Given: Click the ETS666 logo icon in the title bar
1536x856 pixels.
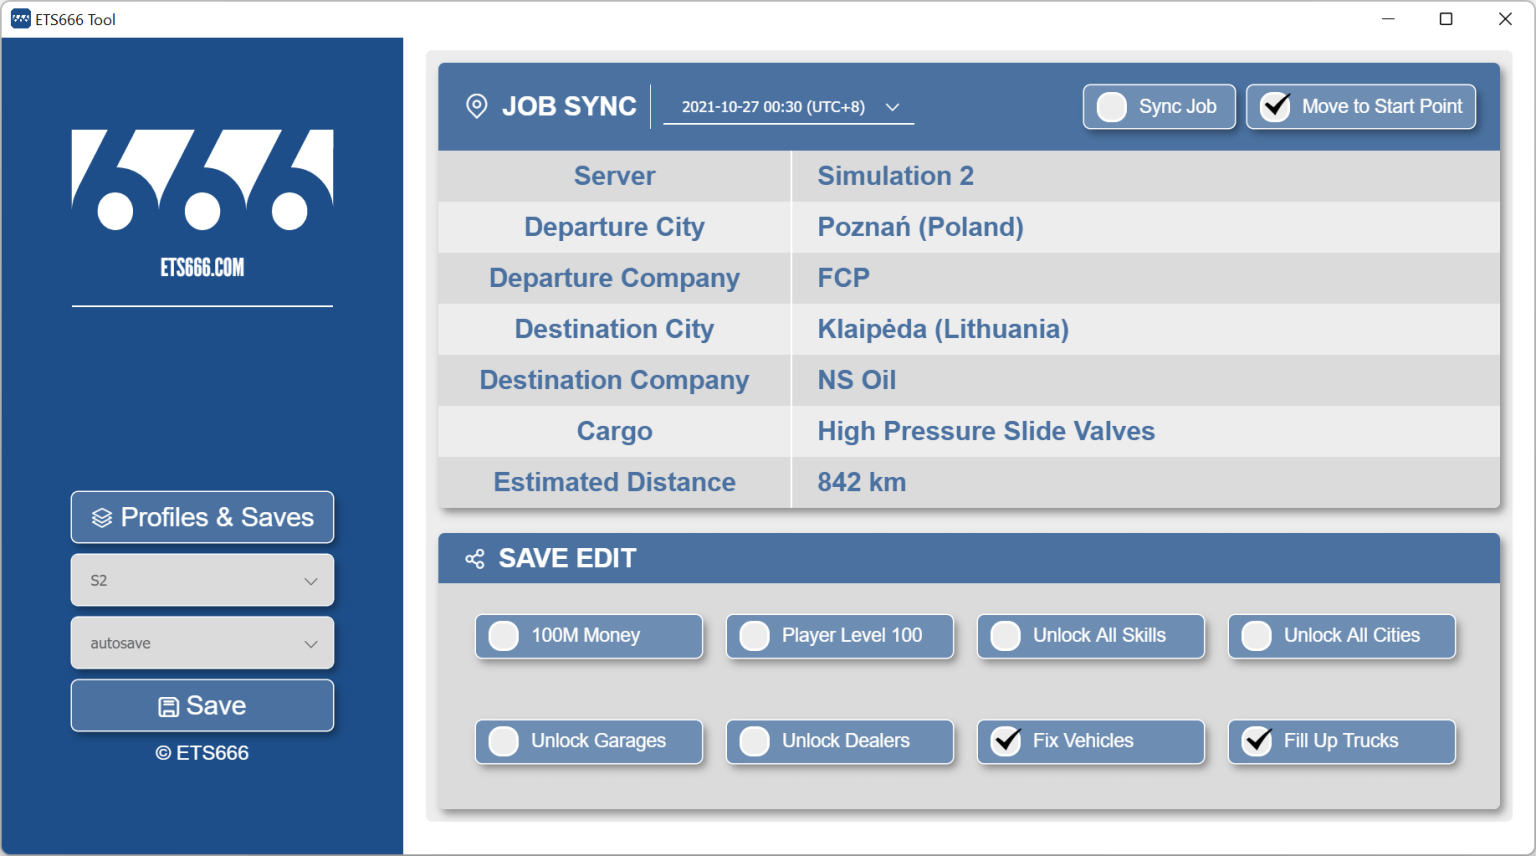Looking at the screenshot, I should (x=19, y=18).
